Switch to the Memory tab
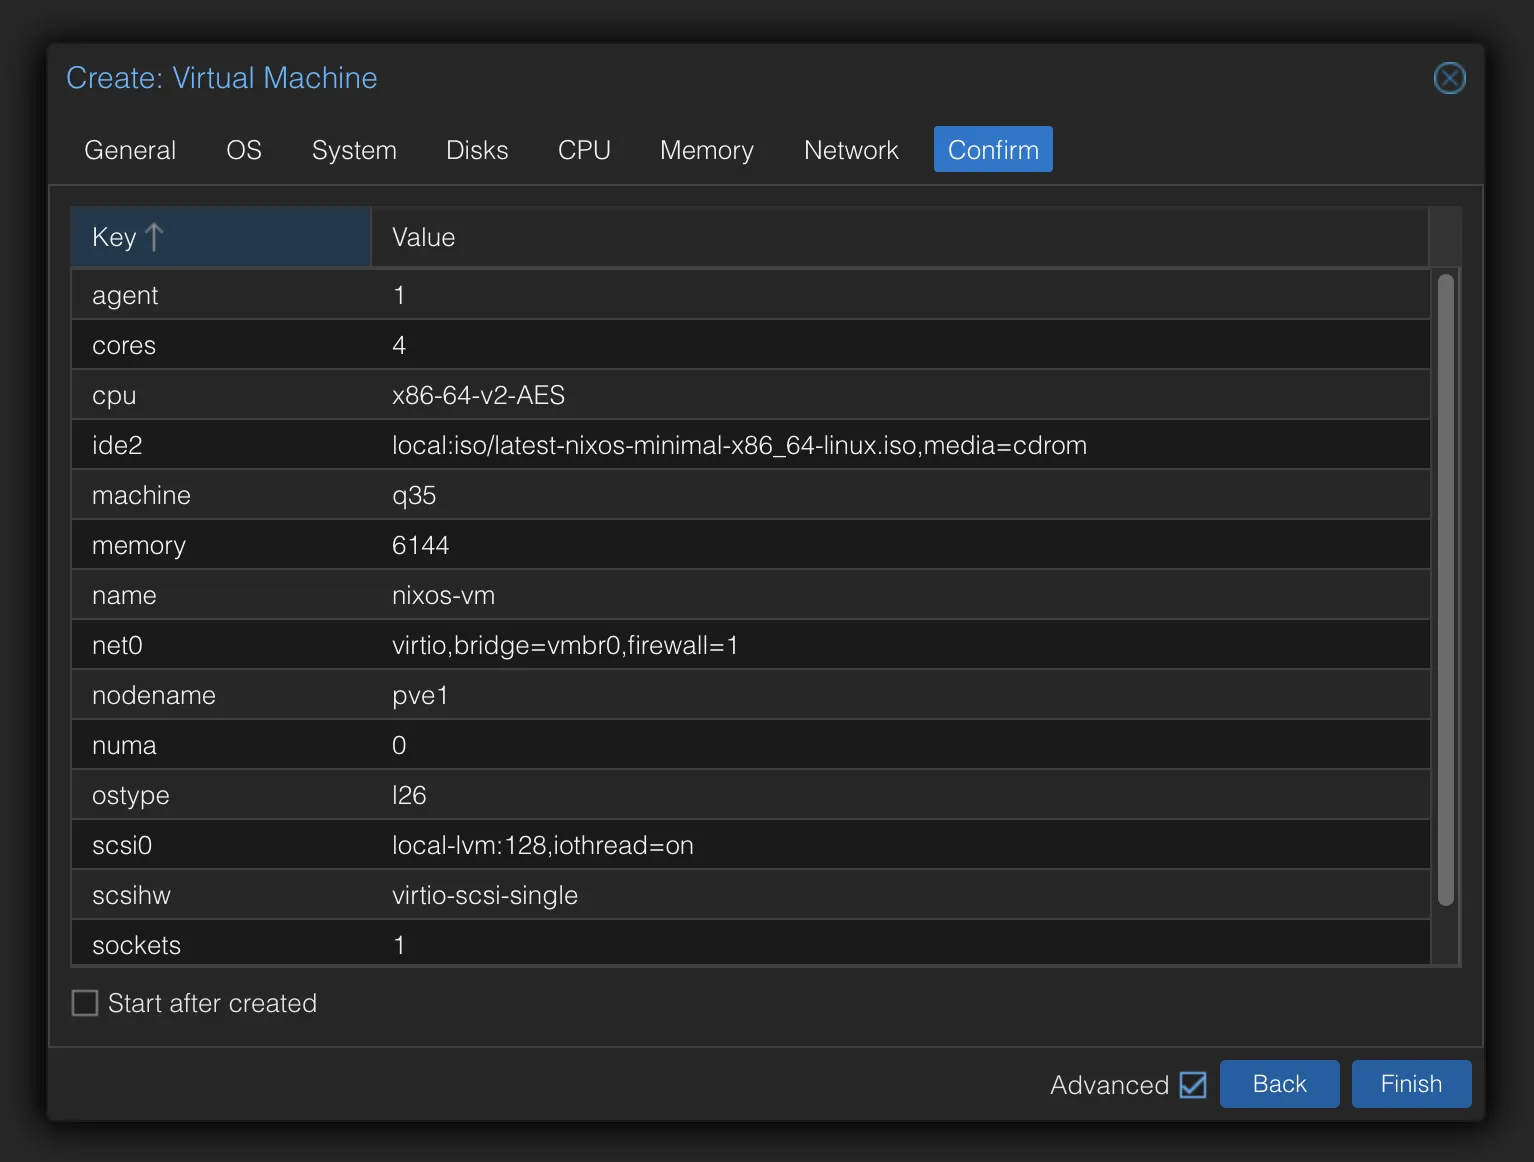This screenshot has width=1534, height=1162. [707, 150]
